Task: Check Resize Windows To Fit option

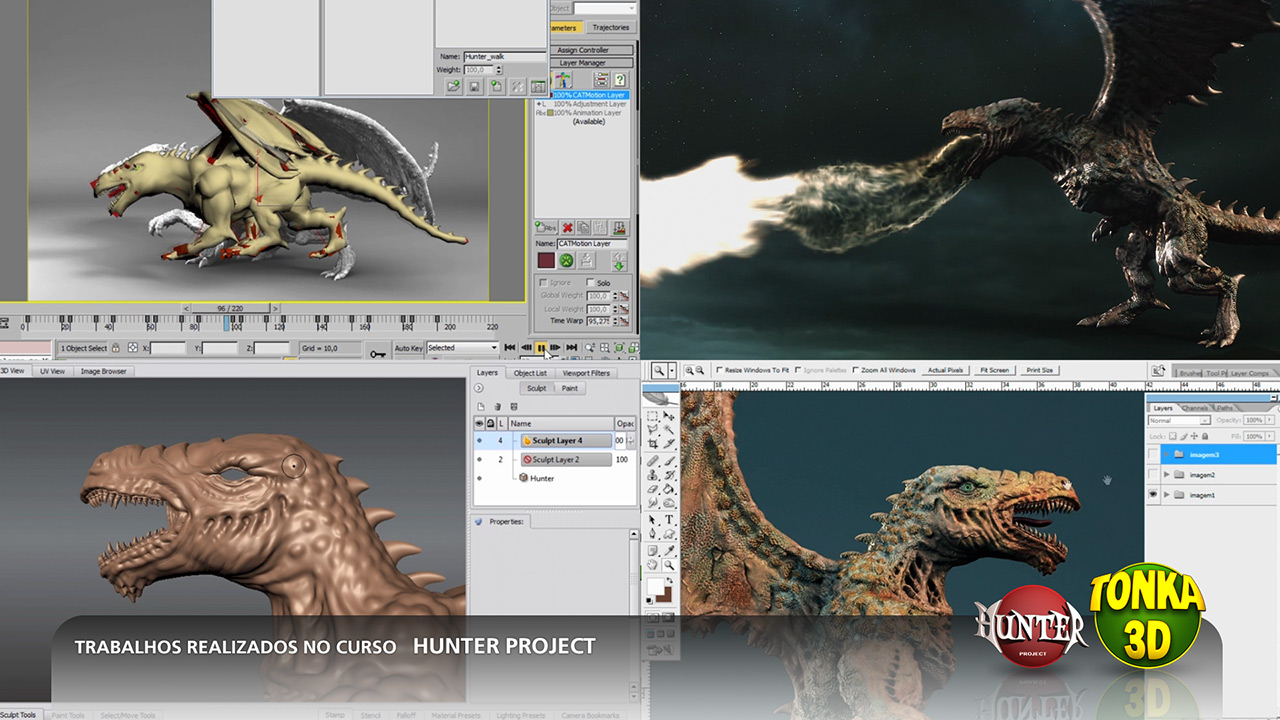Action: click(720, 370)
